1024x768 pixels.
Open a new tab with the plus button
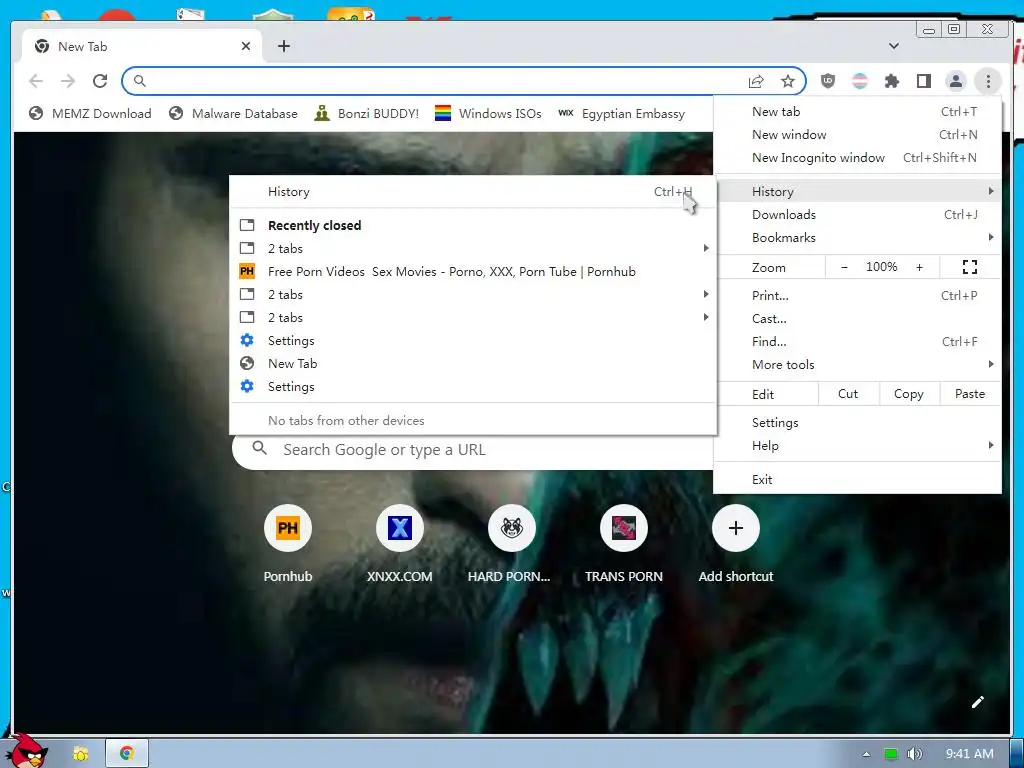[283, 46]
